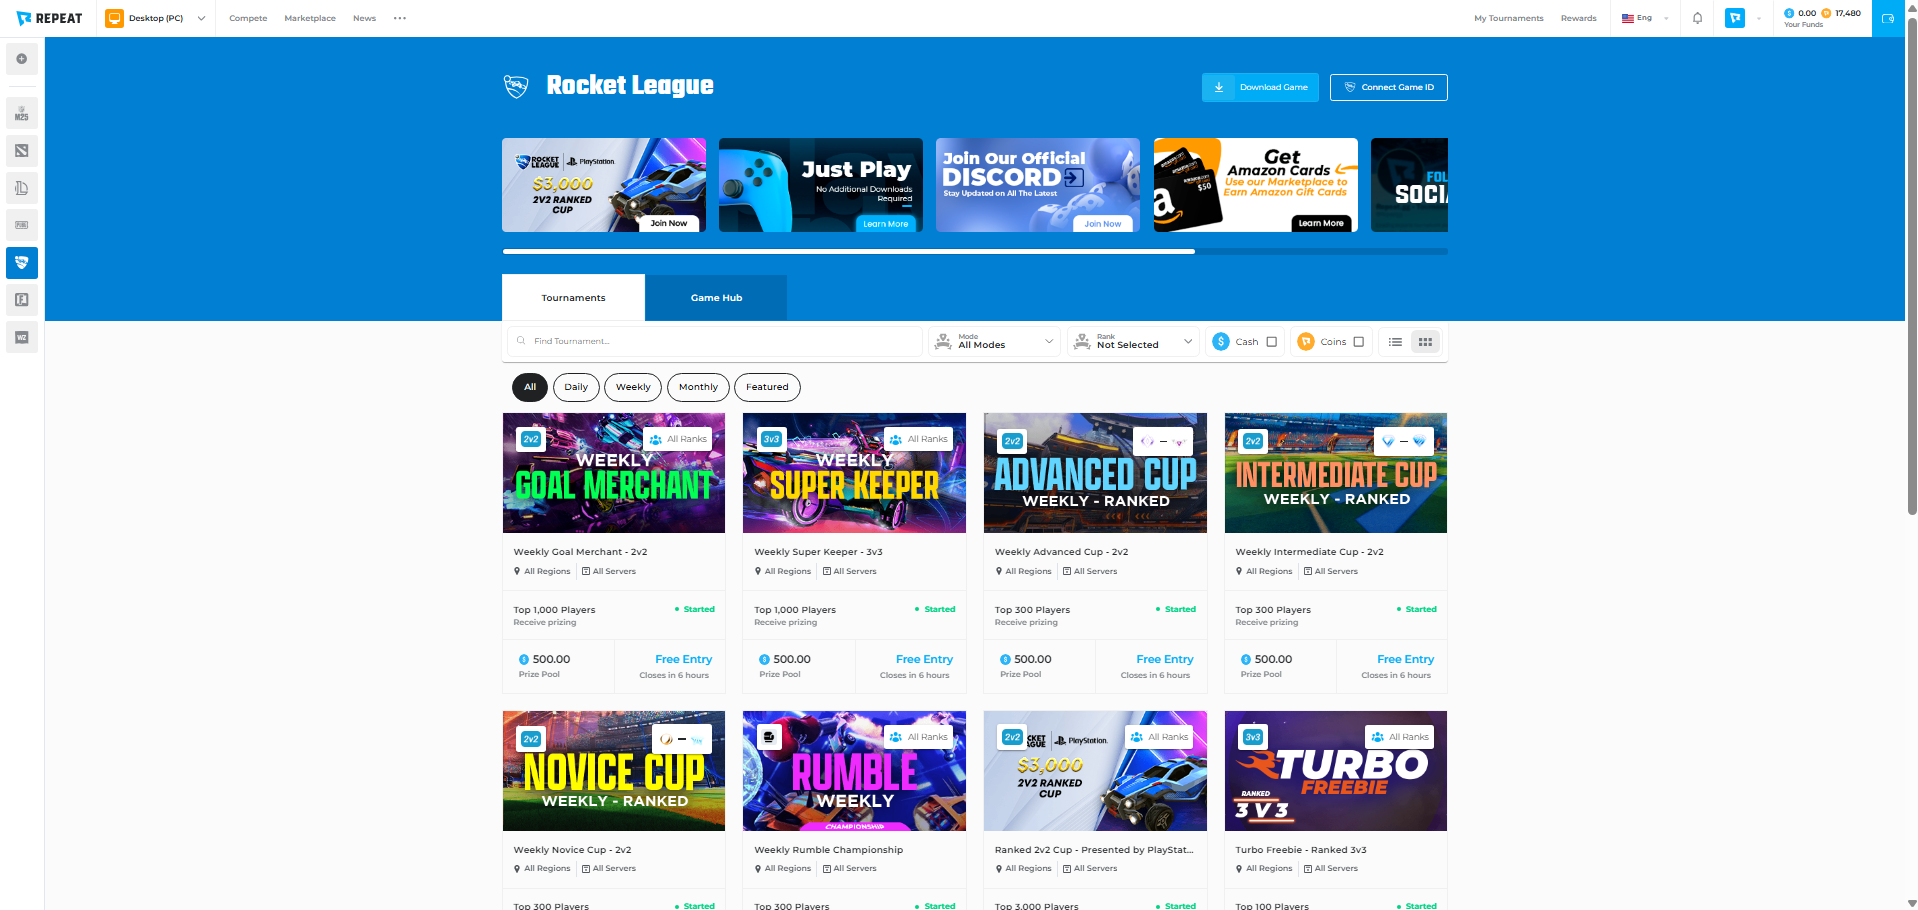Click the Connect Game ID button
Viewport: 1918px width, 910px height.
pos(1388,87)
